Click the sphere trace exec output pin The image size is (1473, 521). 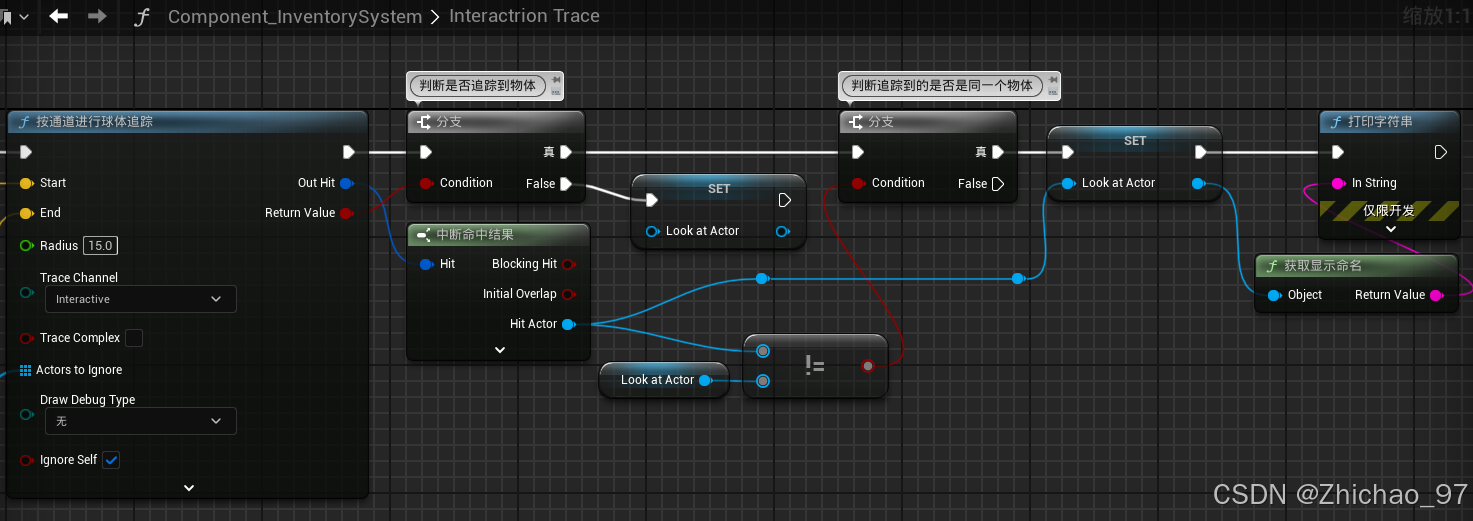(348, 152)
